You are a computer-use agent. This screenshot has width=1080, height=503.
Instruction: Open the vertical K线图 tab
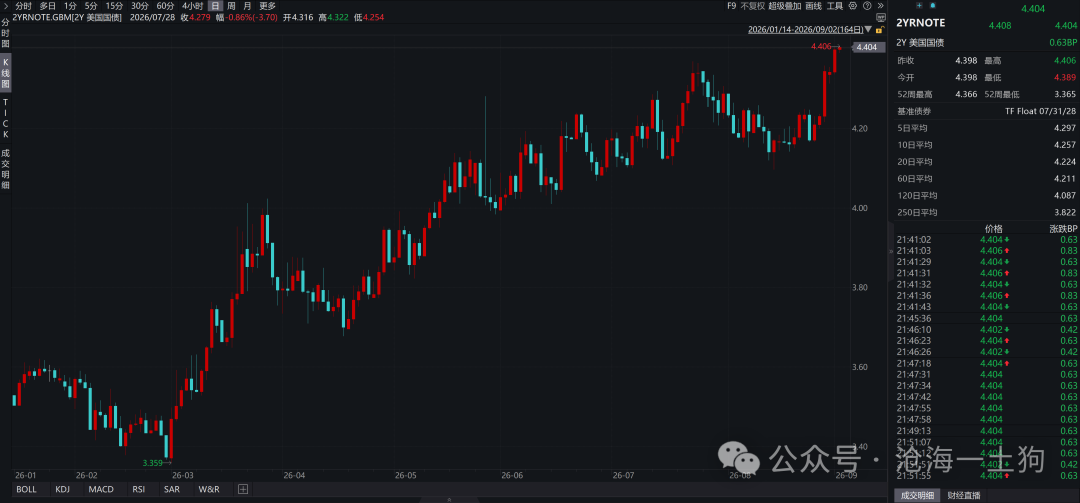(6, 74)
